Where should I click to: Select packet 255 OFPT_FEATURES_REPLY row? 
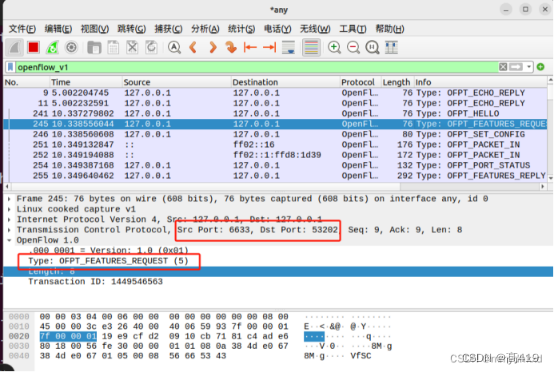tap(275, 176)
